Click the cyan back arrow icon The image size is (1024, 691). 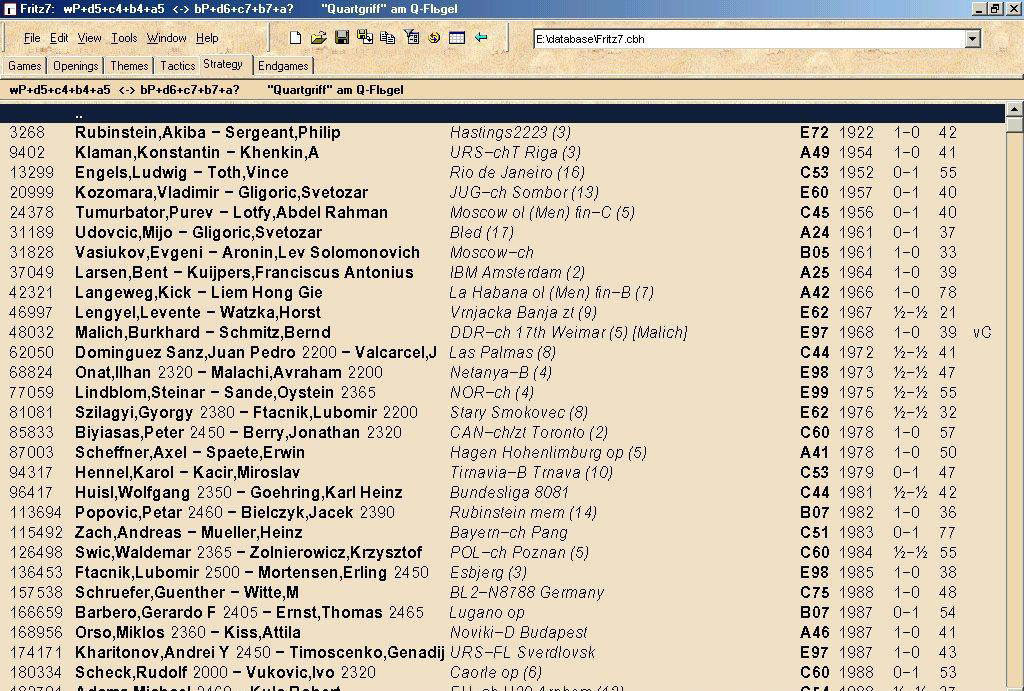(481, 38)
